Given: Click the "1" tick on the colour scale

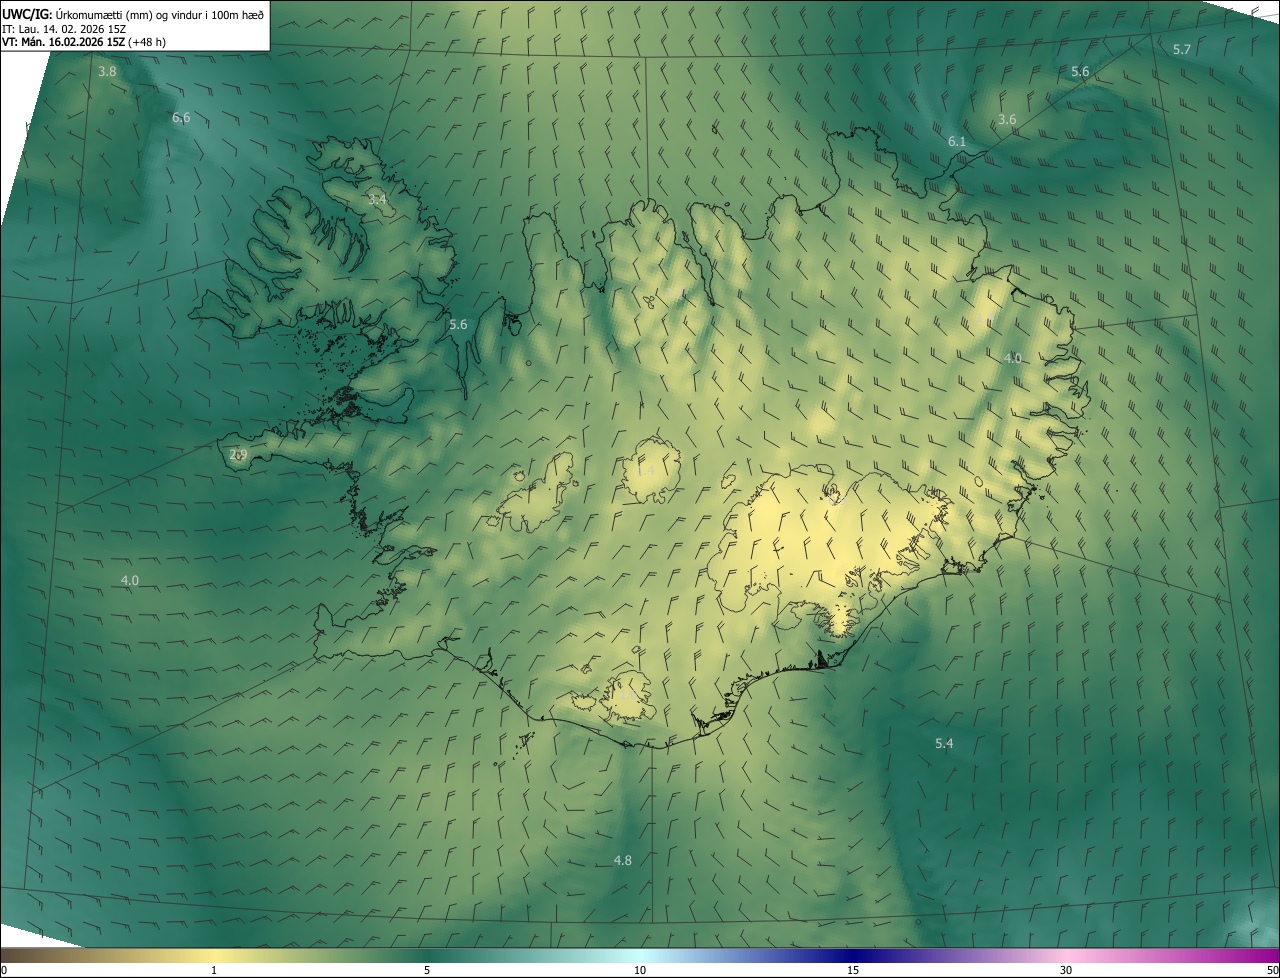Looking at the screenshot, I should click(x=214, y=970).
